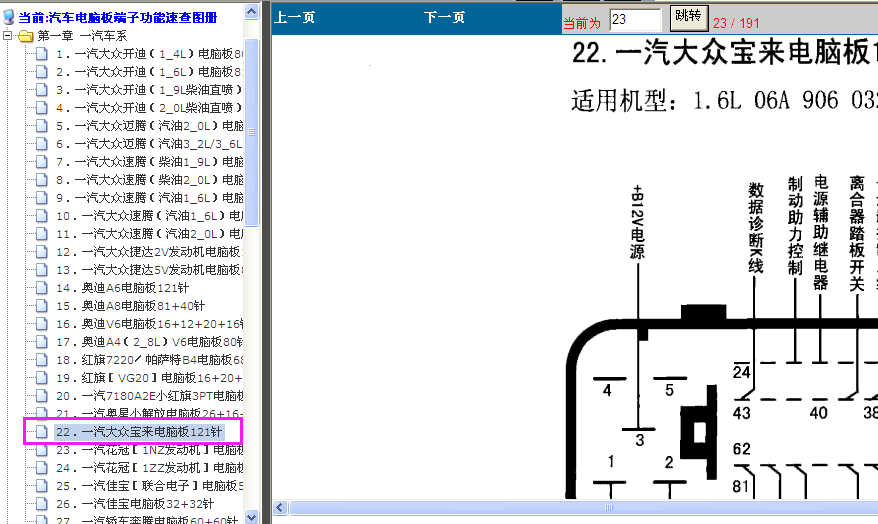878x524 pixels.
Task: Open item 15 奥迪A8电脑板81+40针
Action: pos(130,306)
